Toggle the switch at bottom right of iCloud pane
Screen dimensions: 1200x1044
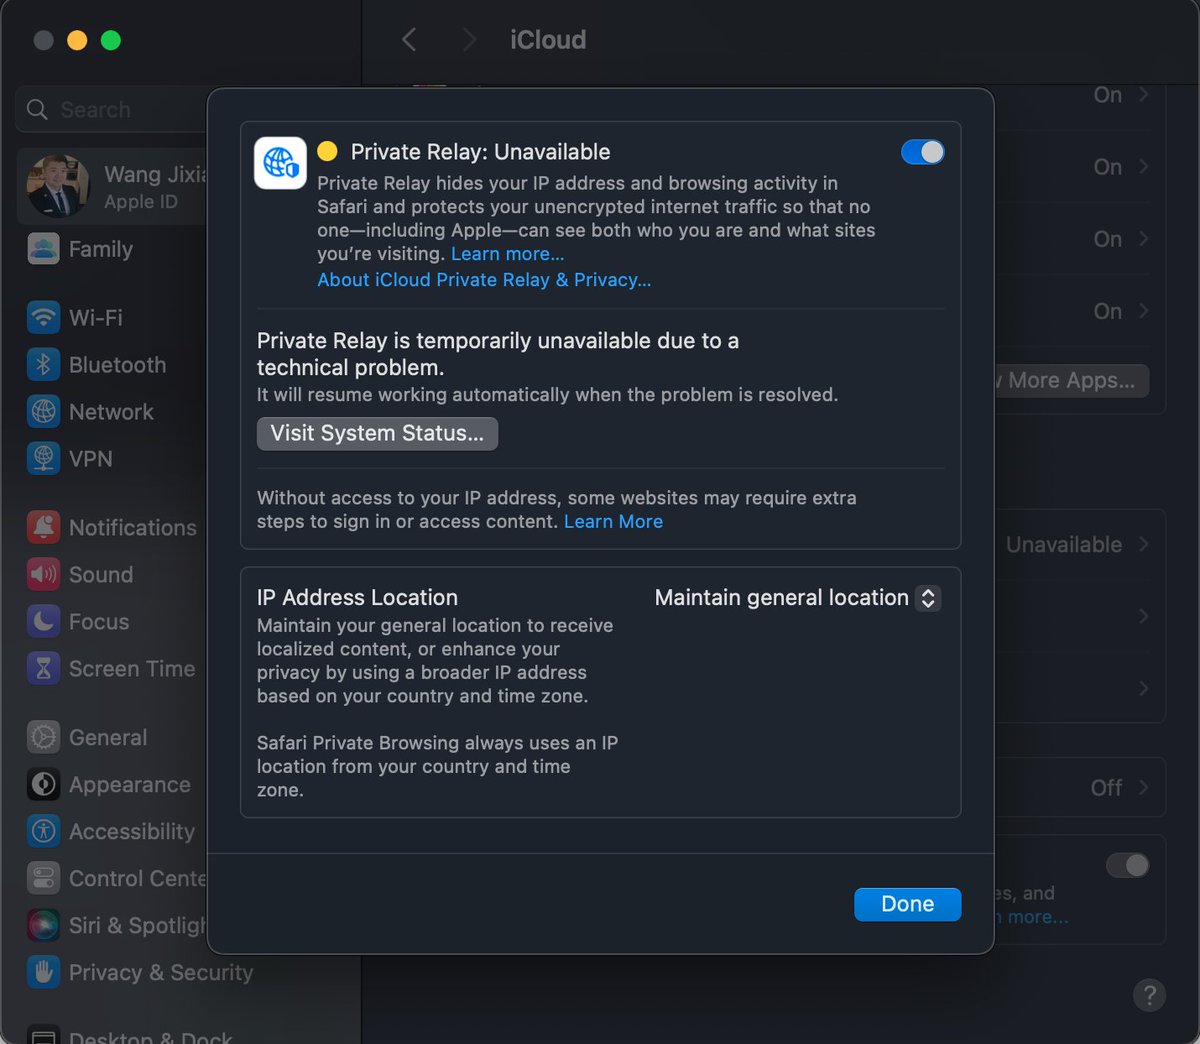point(1127,865)
